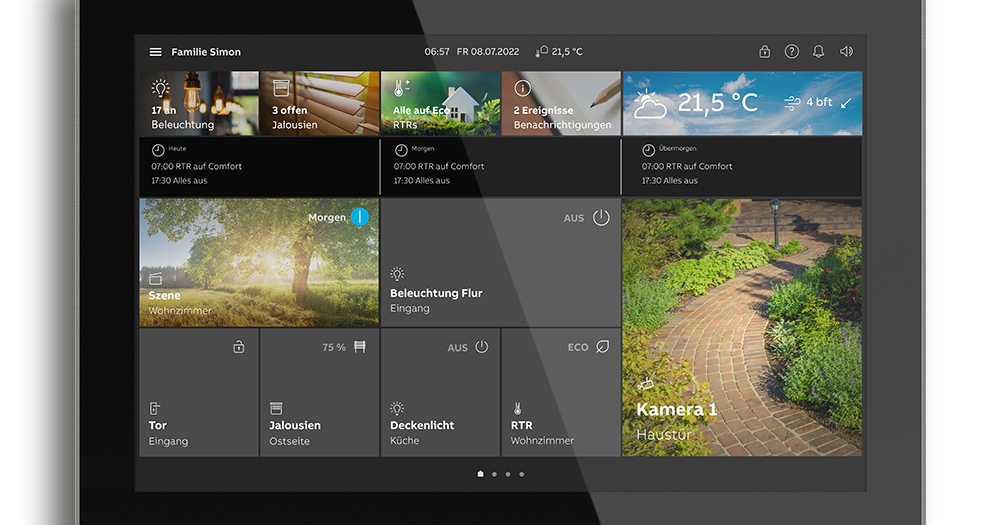Image resolution: width=1000 pixels, height=525 pixels.
Task: Activate the blue Morgen scene button
Action: (360, 217)
